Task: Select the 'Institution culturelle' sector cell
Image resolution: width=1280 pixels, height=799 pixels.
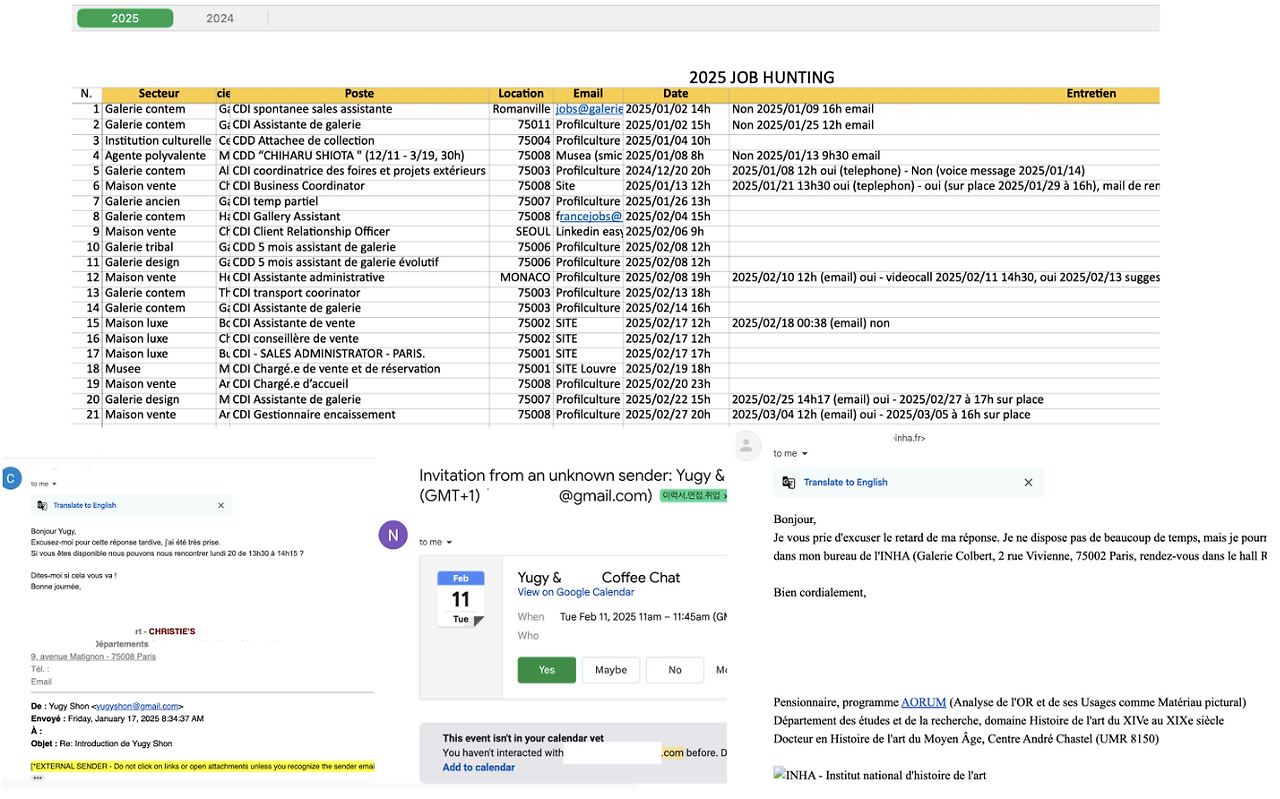Action: tap(159, 140)
